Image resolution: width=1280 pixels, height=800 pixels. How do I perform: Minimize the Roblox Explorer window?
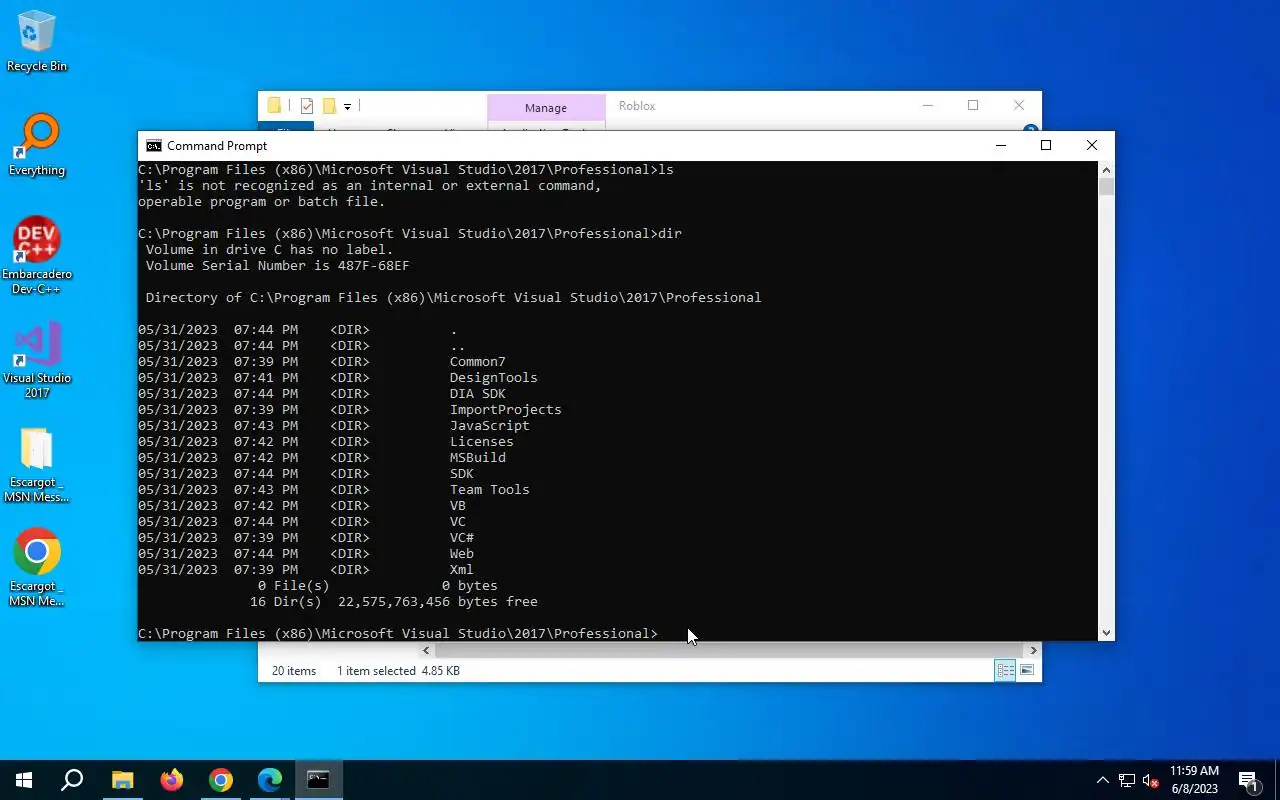pos(927,106)
